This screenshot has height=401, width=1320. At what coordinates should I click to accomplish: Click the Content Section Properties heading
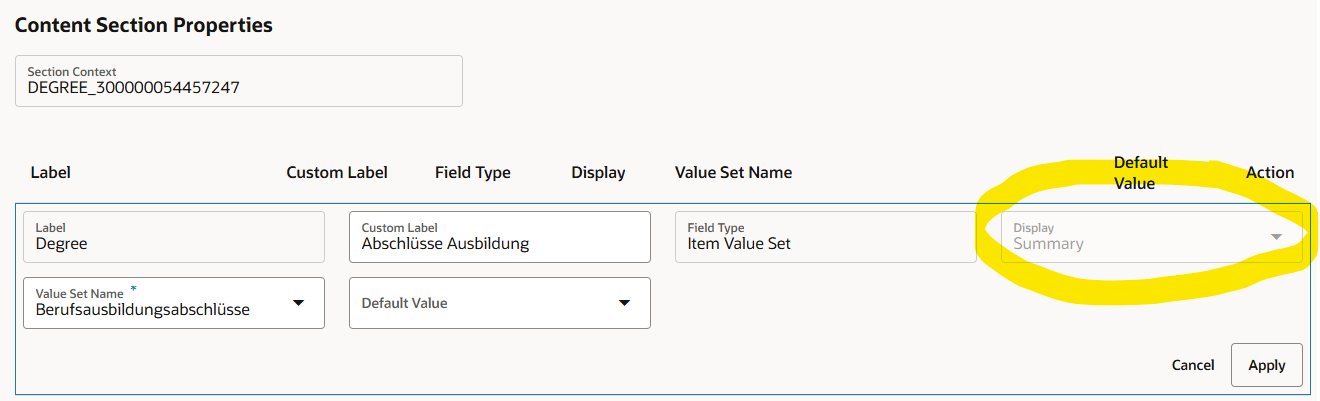click(x=144, y=25)
